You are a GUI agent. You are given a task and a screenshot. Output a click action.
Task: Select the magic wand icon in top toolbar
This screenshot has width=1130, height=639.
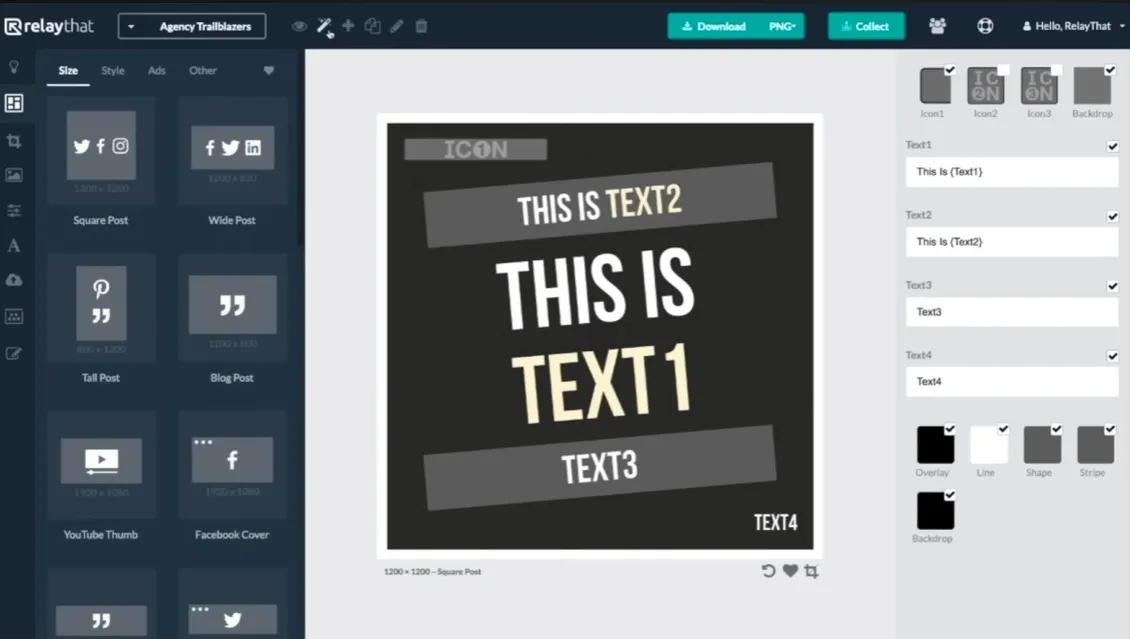click(324, 27)
